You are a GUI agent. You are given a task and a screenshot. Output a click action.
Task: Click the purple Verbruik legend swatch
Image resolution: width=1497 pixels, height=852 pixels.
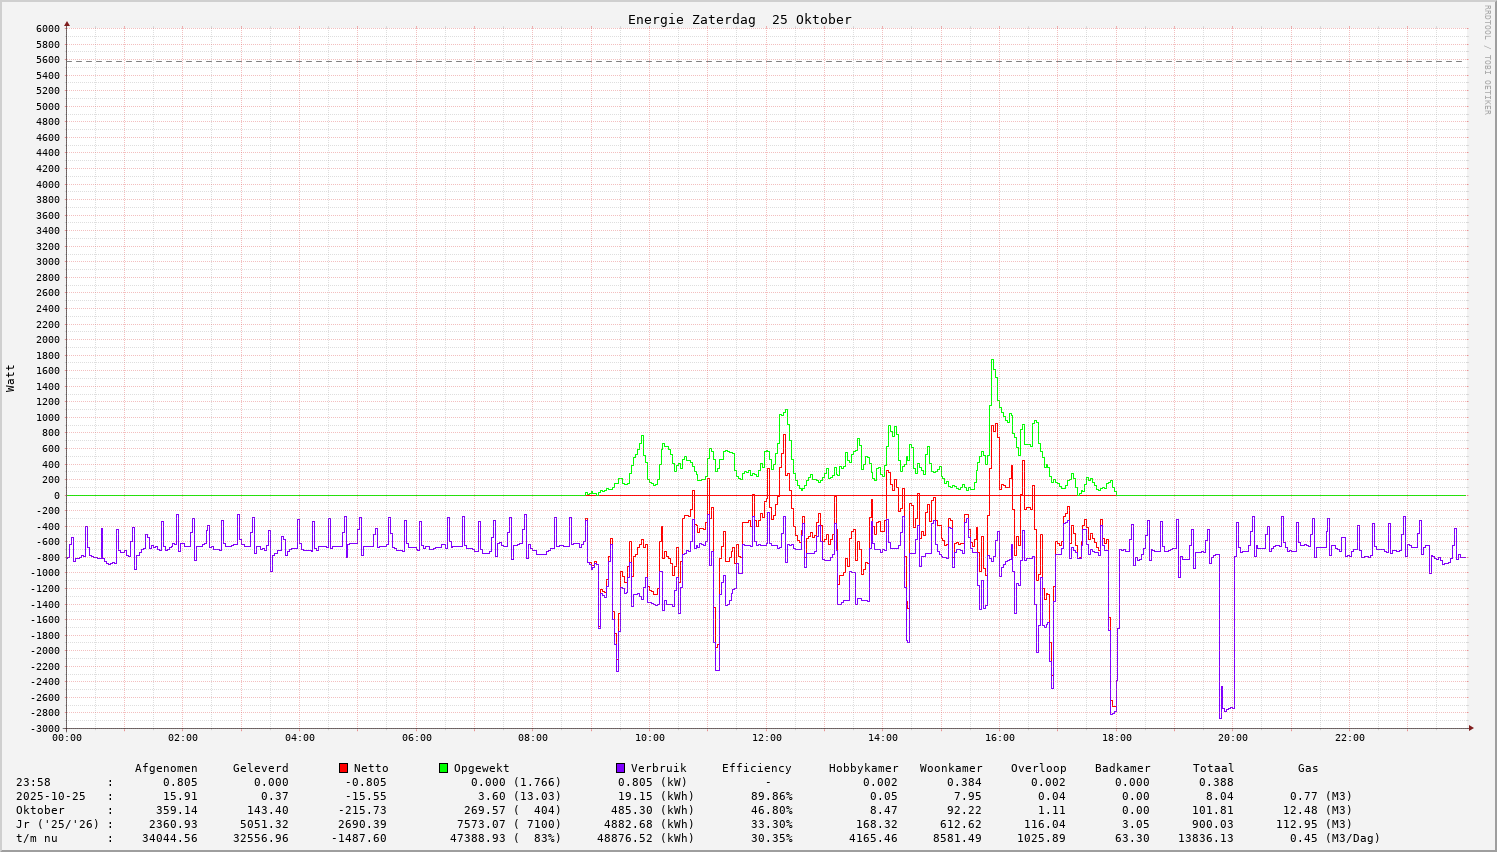click(621, 768)
